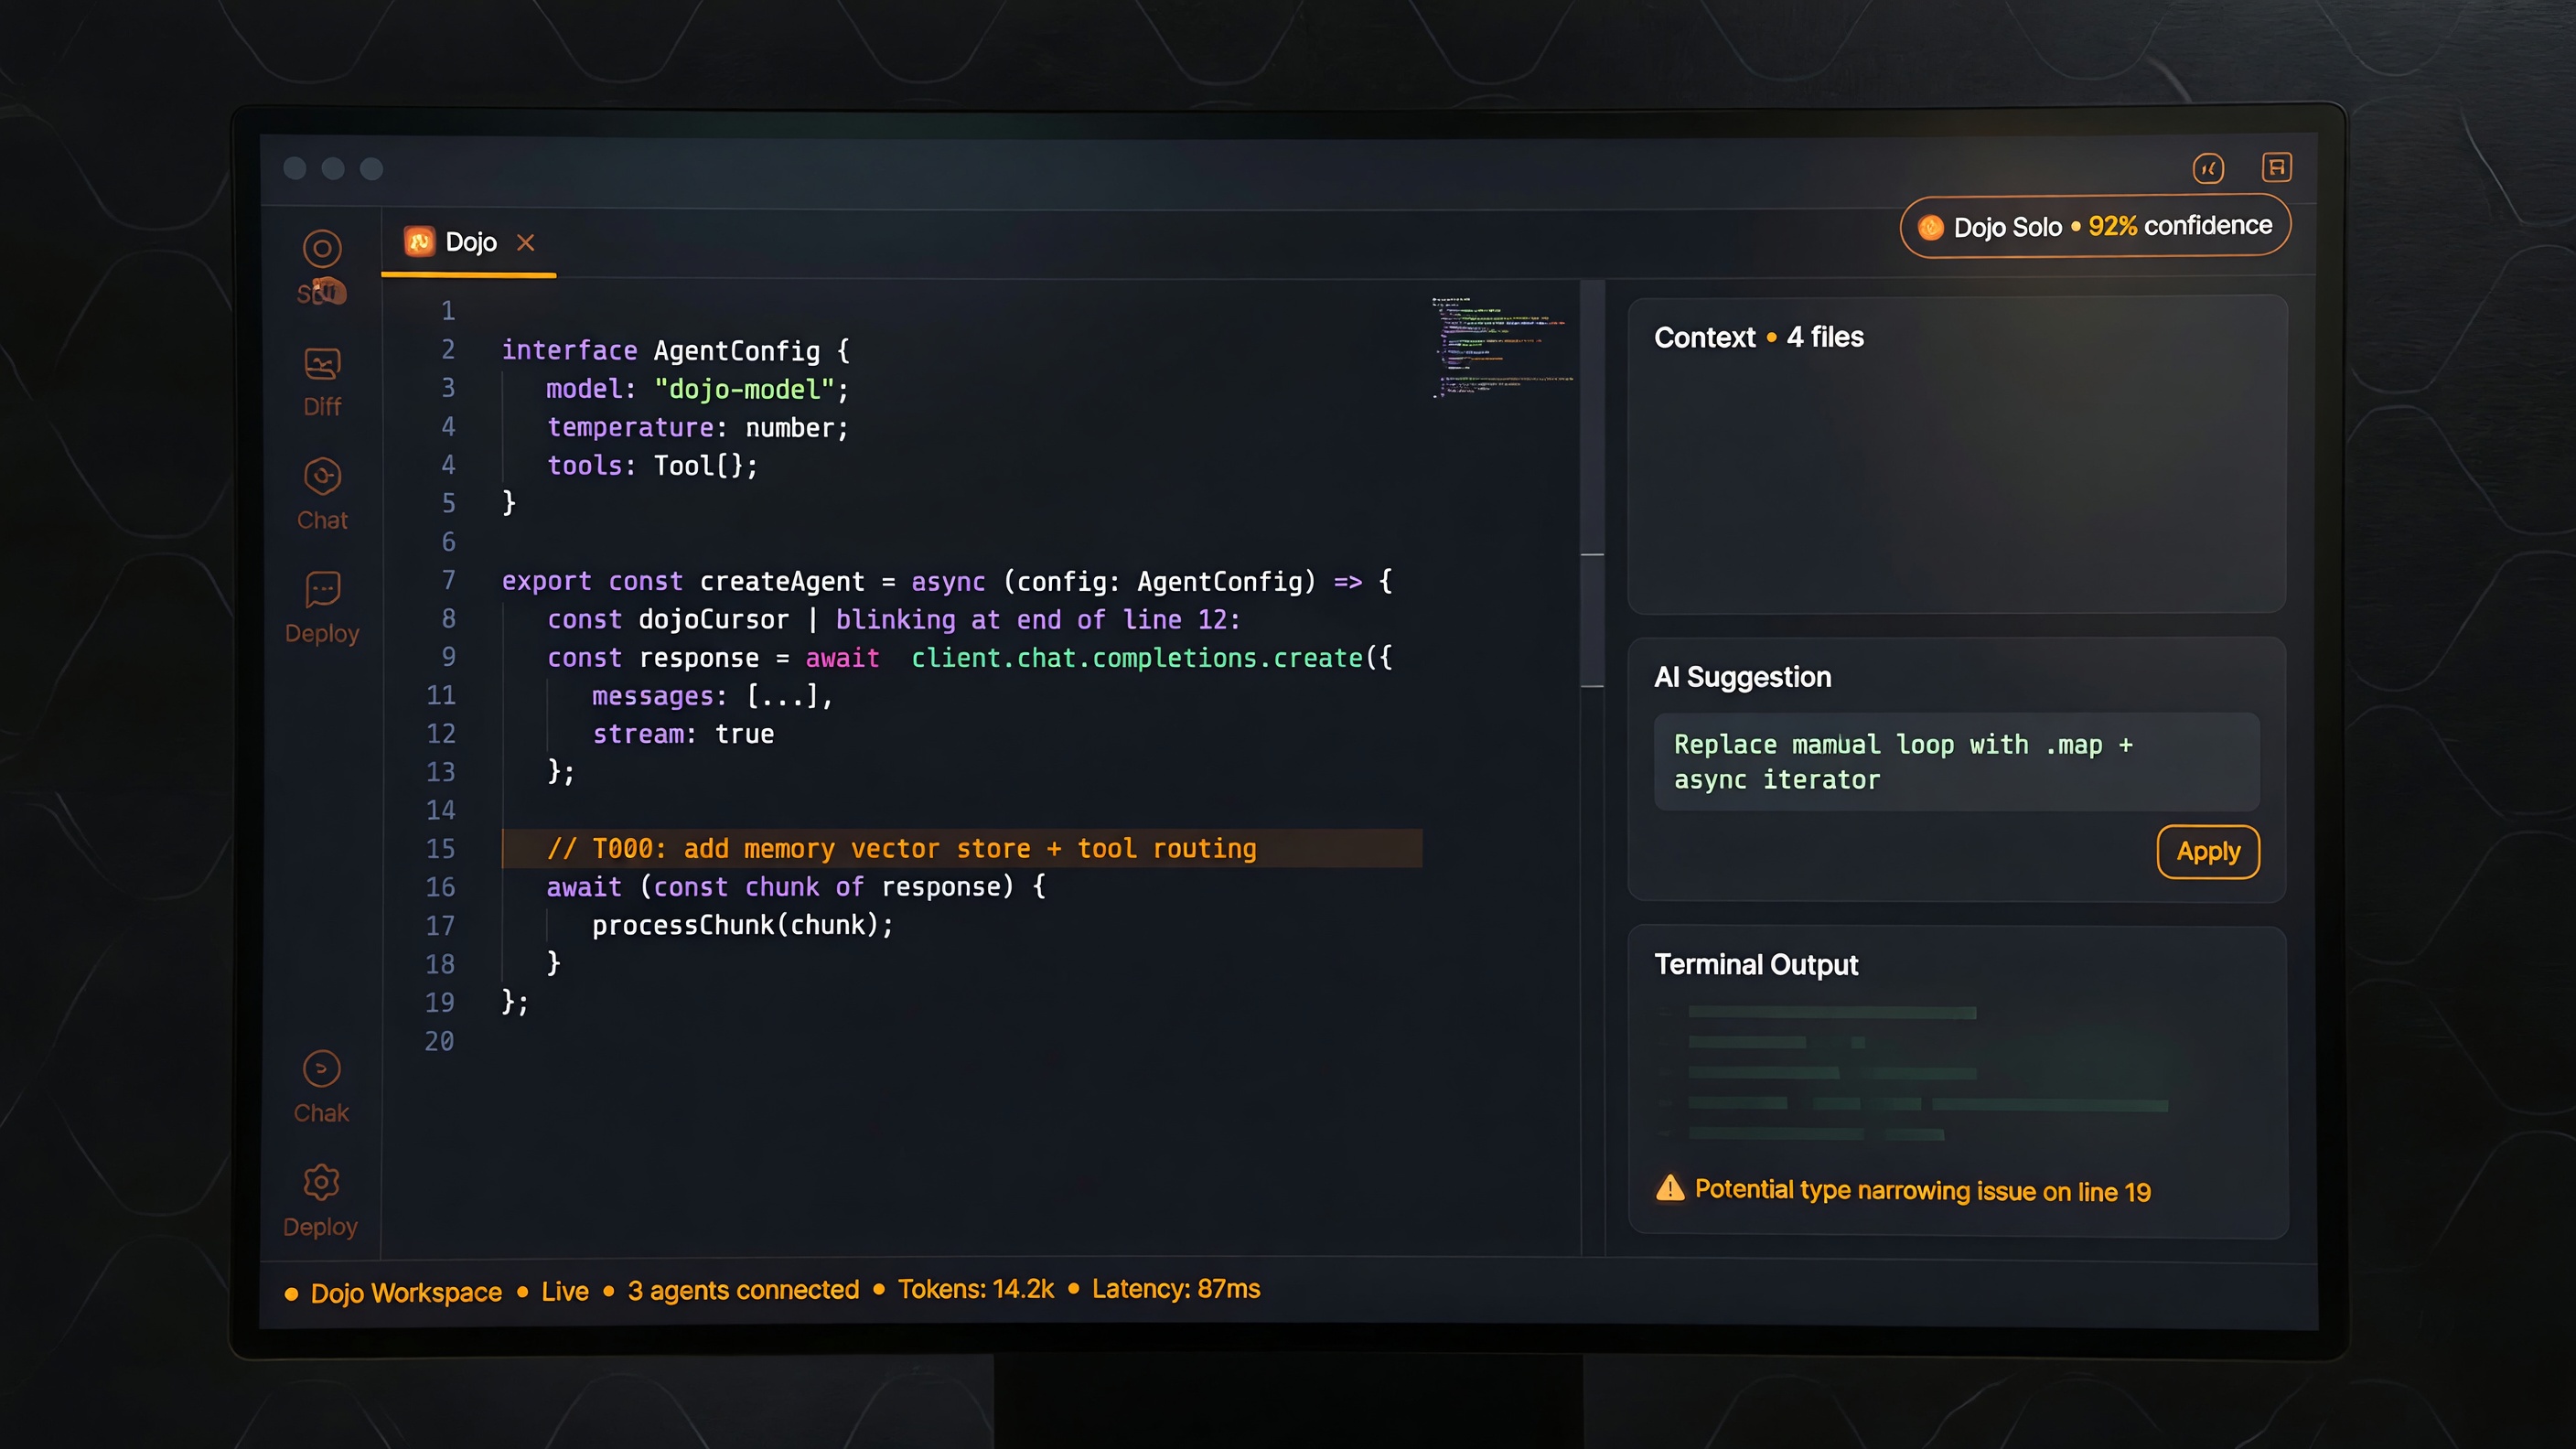Click the speech-bubble icon labeled Deploy
This screenshot has height=1449, width=2576.
[322, 590]
